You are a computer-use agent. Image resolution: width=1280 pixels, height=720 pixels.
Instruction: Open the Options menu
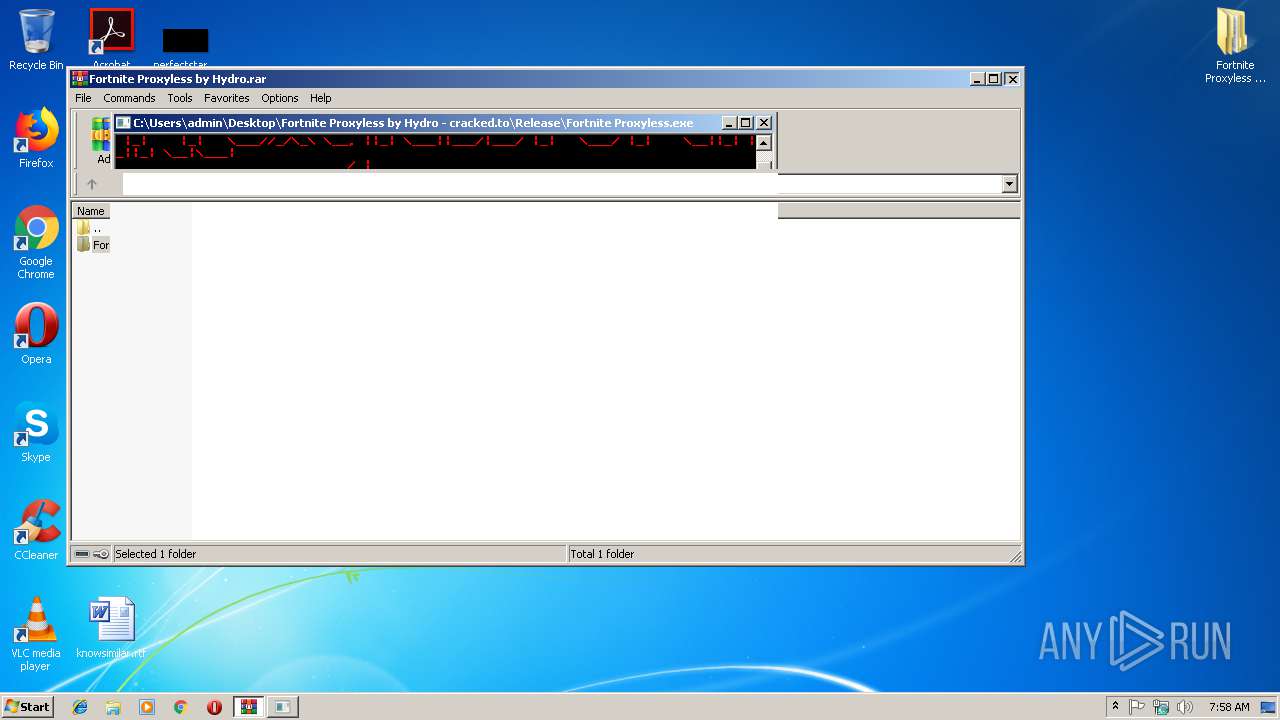pos(280,98)
